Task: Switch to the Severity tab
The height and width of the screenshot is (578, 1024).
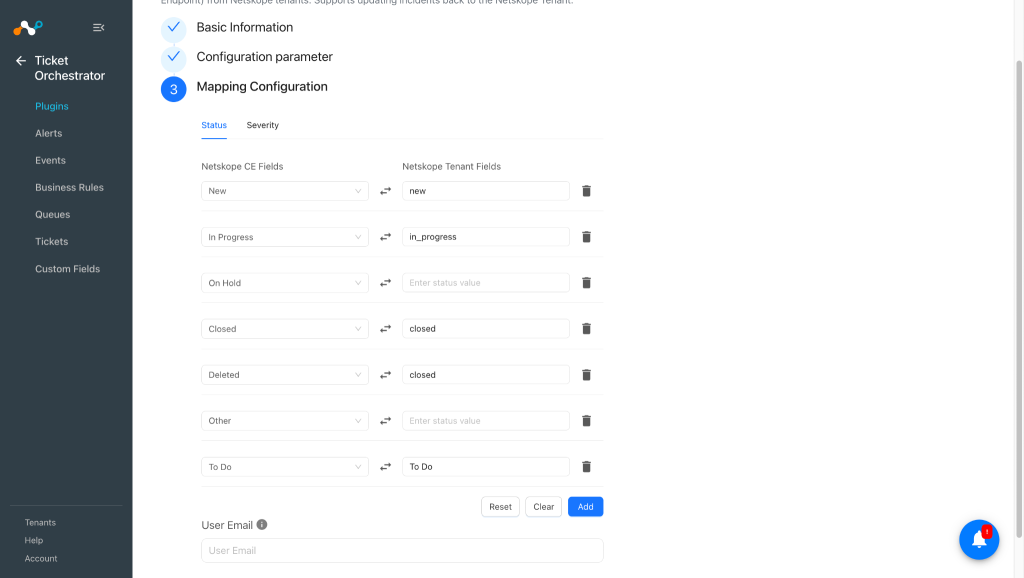Action: (263, 125)
